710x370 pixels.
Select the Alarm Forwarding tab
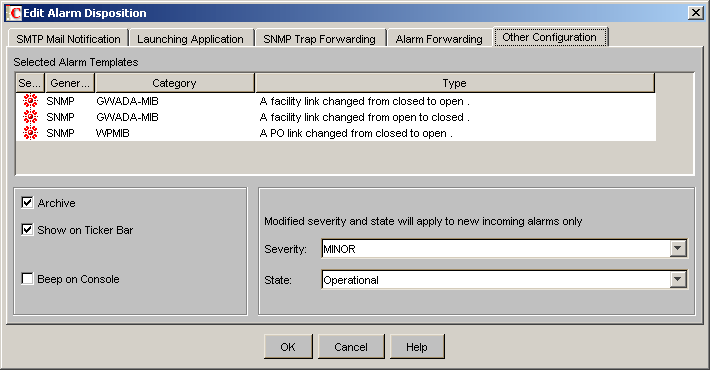pos(439,39)
